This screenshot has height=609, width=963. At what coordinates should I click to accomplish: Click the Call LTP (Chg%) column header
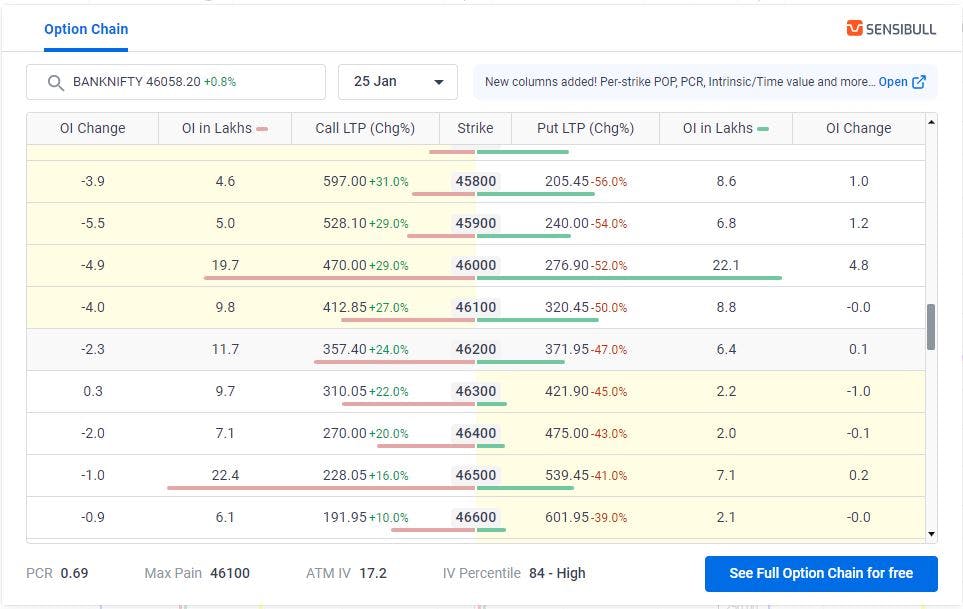(x=365, y=128)
